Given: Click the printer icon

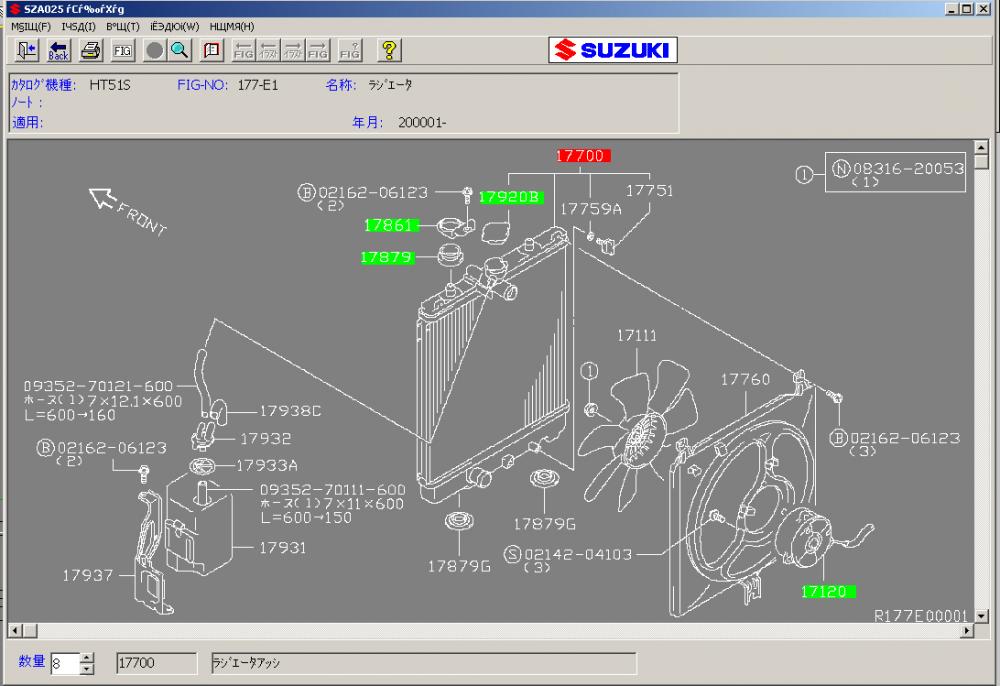Looking at the screenshot, I should (x=91, y=50).
